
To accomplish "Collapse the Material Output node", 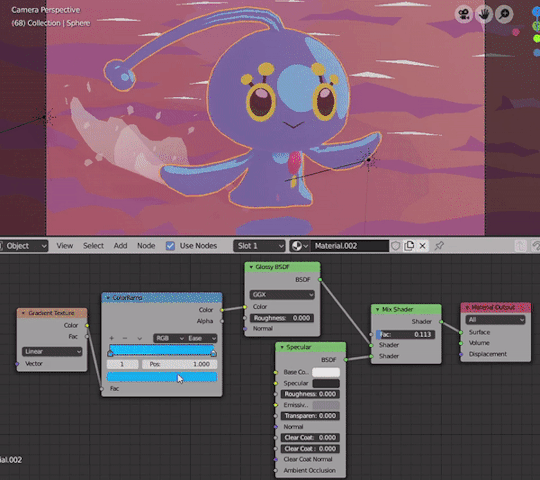I will pyautogui.click(x=467, y=307).
